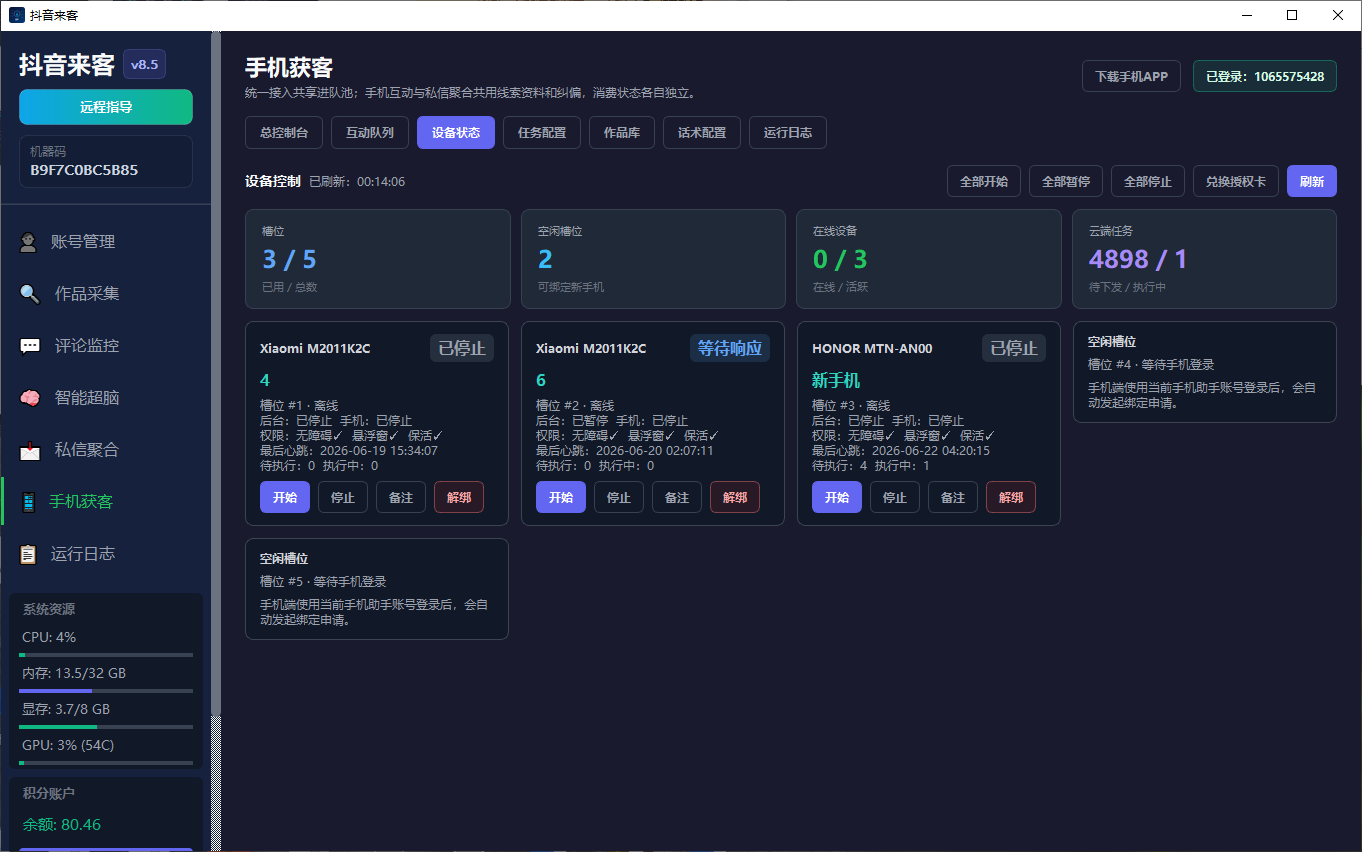Open 私信聚合 in the sidebar
The height and width of the screenshot is (852, 1362).
click(x=106, y=450)
